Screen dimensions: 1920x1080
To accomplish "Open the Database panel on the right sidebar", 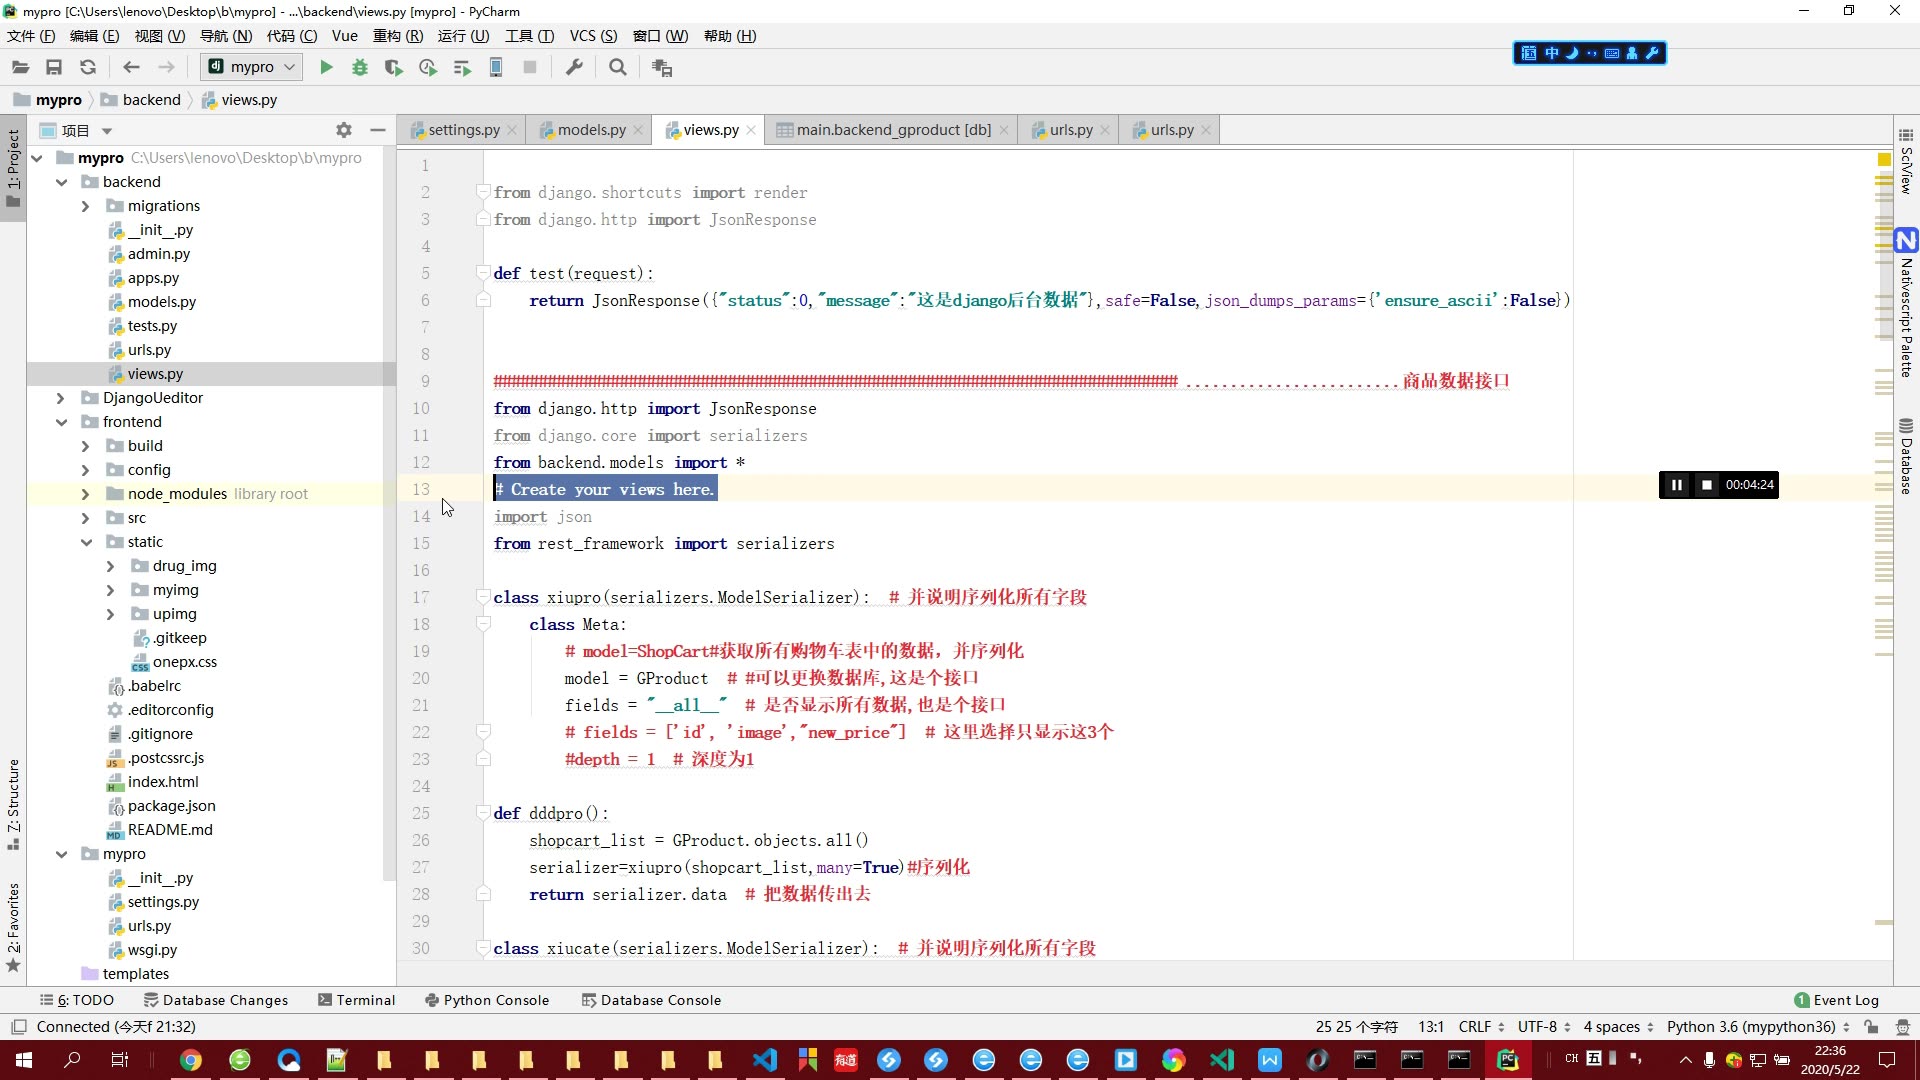I will coord(1905,455).
